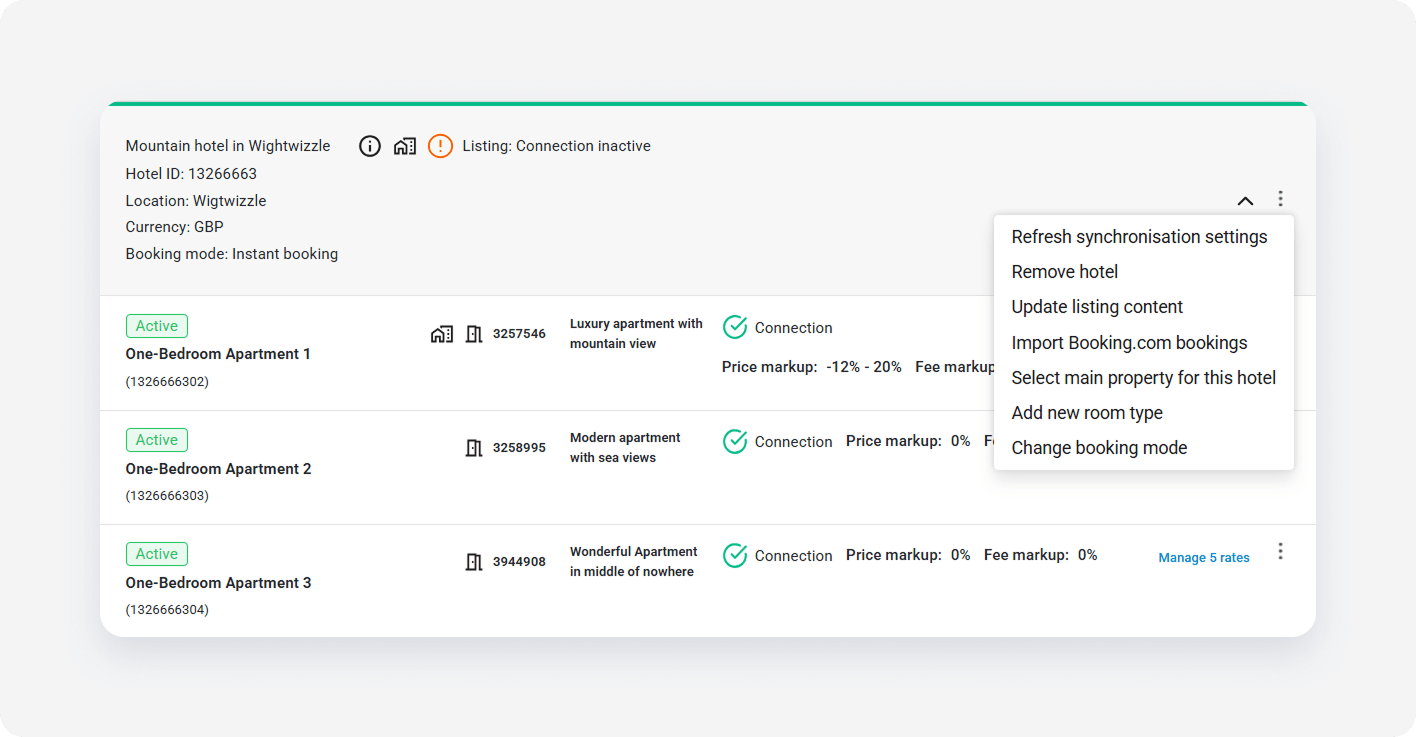Click the Connection checkmark icon for Apartment 3
The height and width of the screenshot is (737, 1416).
(735, 555)
